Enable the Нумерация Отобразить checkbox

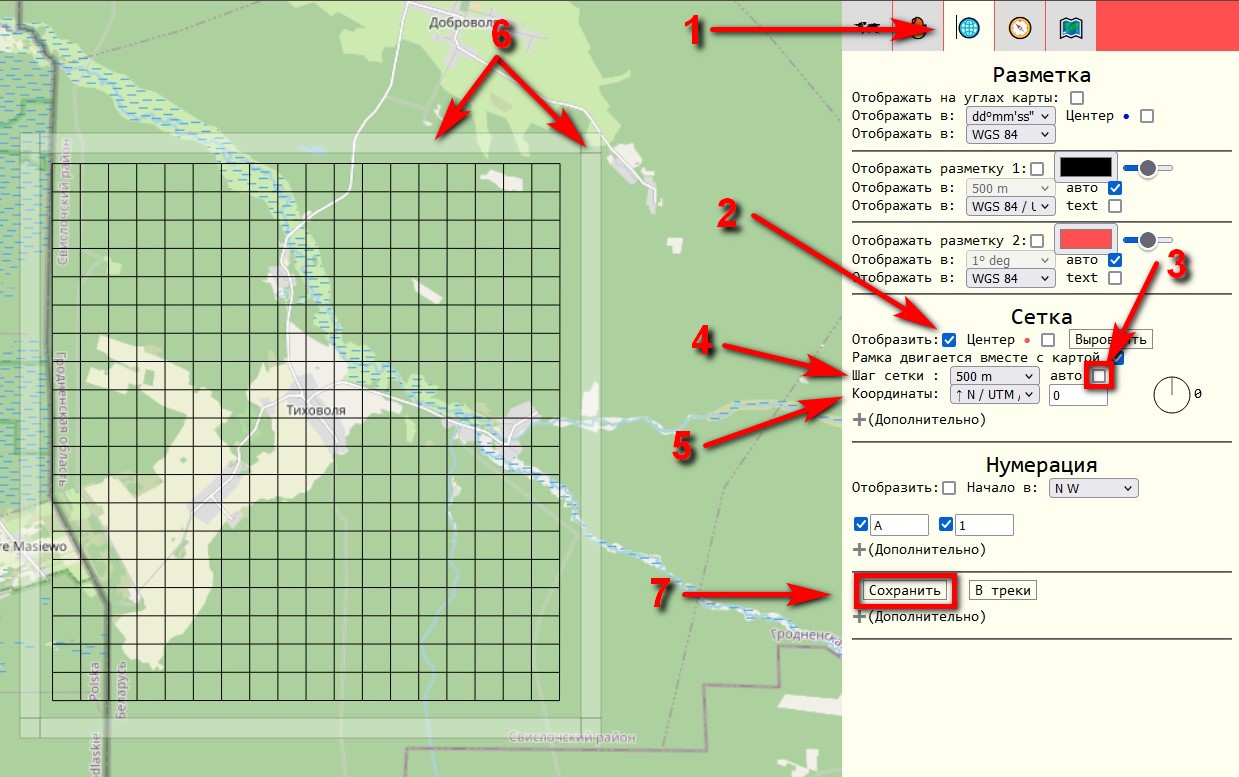pos(949,488)
